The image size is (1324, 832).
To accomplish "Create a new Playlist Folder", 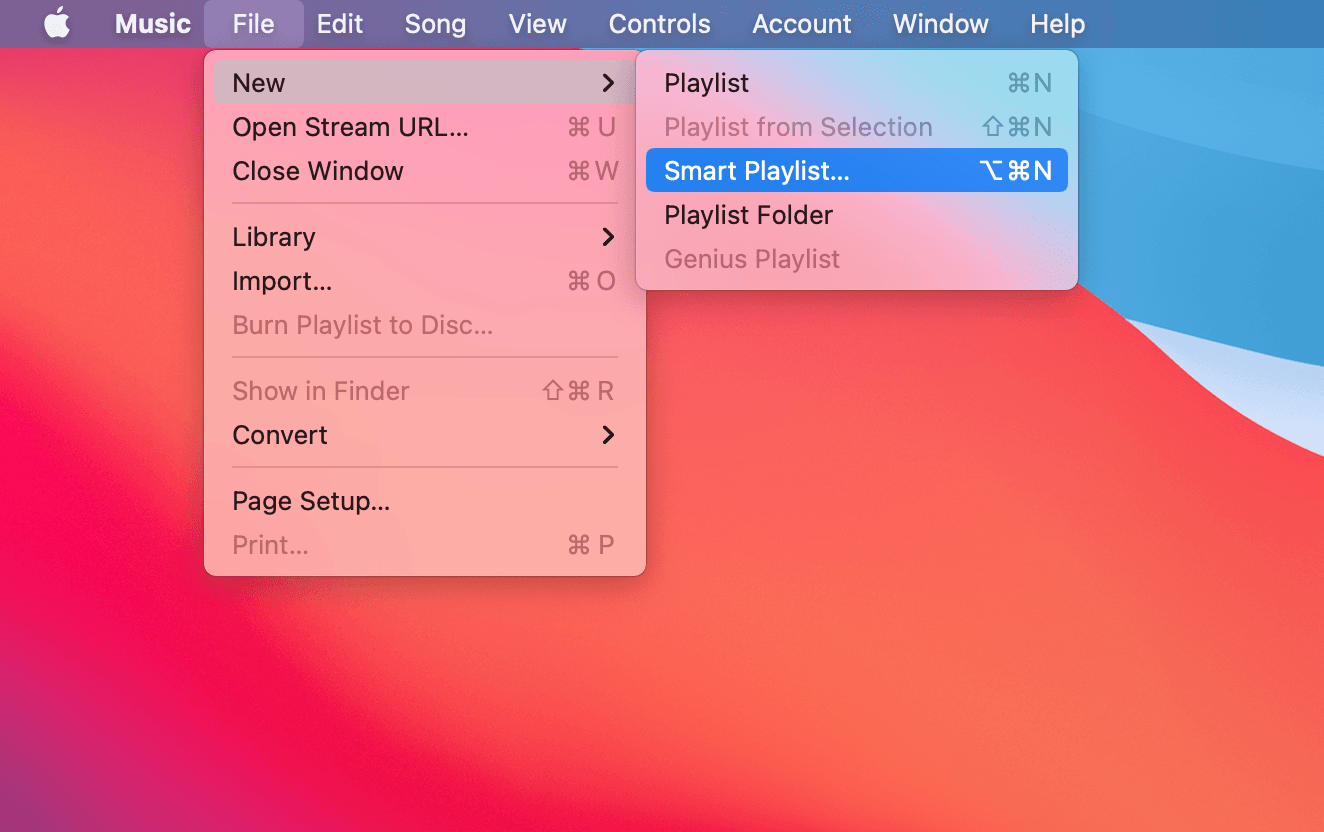I will click(857, 215).
